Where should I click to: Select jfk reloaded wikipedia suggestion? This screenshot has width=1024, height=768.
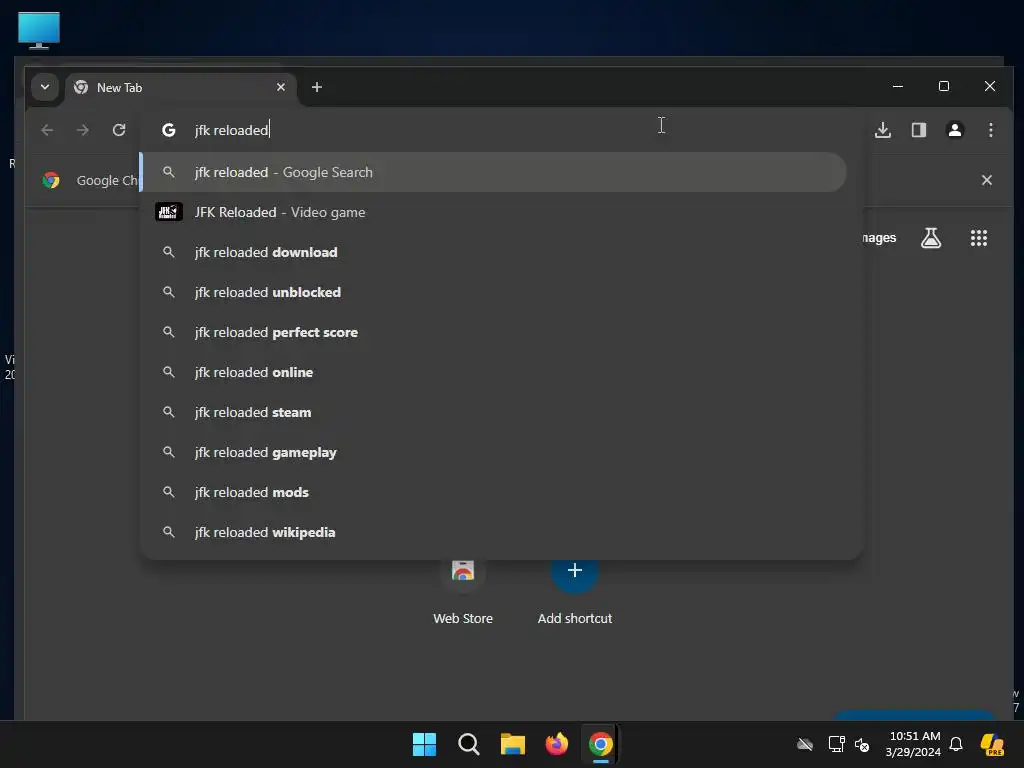(x=494, y=532)
